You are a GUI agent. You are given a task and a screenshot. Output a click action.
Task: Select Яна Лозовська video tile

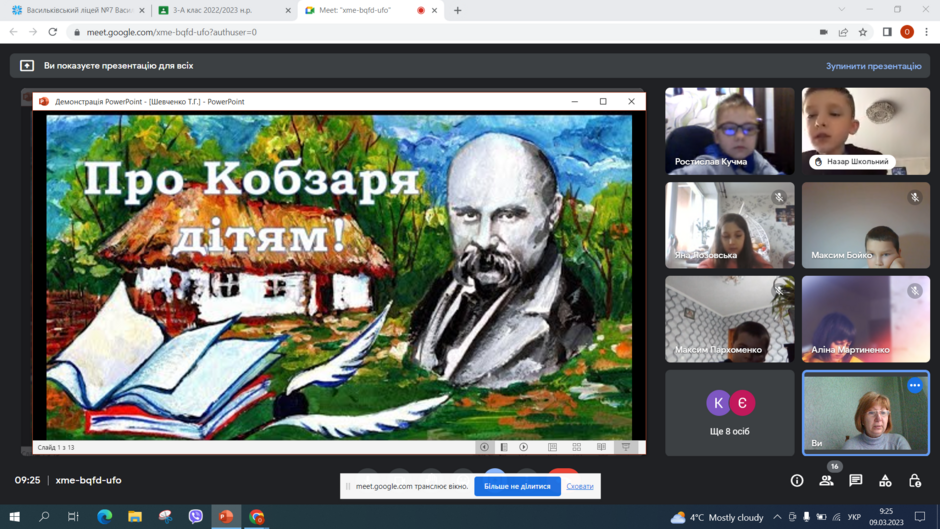click(x=730, y=226)
